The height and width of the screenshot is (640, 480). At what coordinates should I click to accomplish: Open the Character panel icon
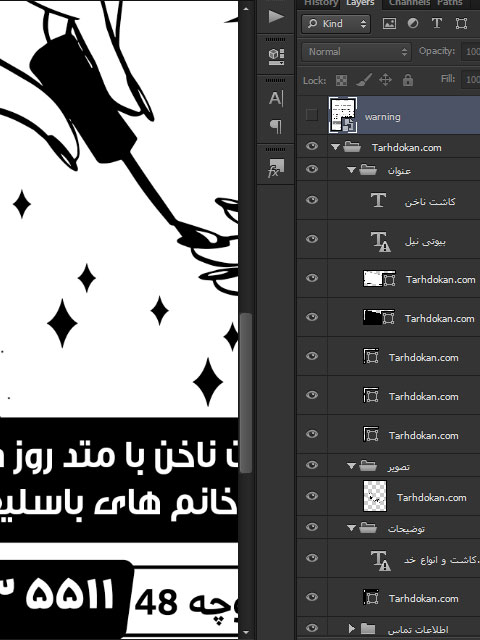[276, 98]
